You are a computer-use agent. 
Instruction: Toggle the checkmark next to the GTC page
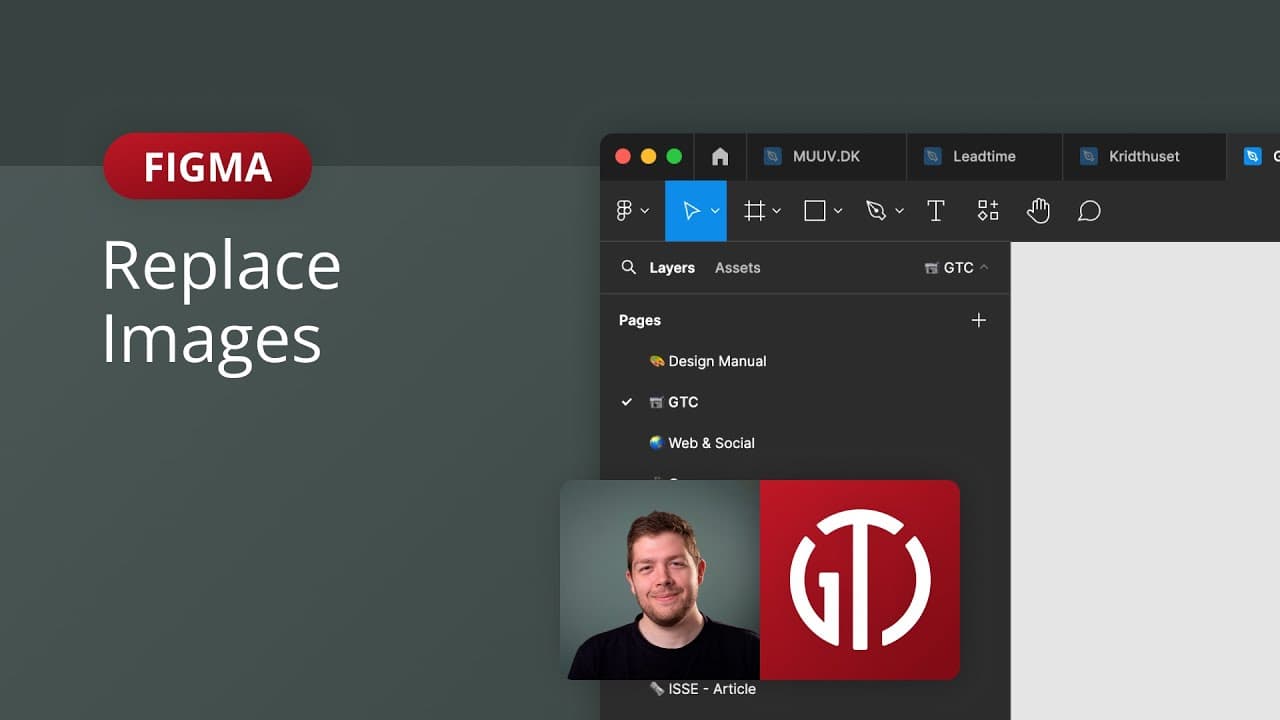(627, 402)
